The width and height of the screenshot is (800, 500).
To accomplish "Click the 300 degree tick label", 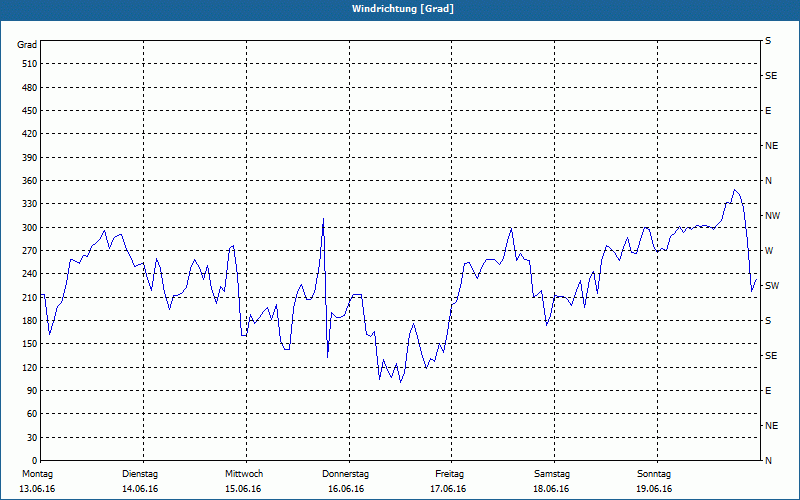I will [x=29, y=228].
